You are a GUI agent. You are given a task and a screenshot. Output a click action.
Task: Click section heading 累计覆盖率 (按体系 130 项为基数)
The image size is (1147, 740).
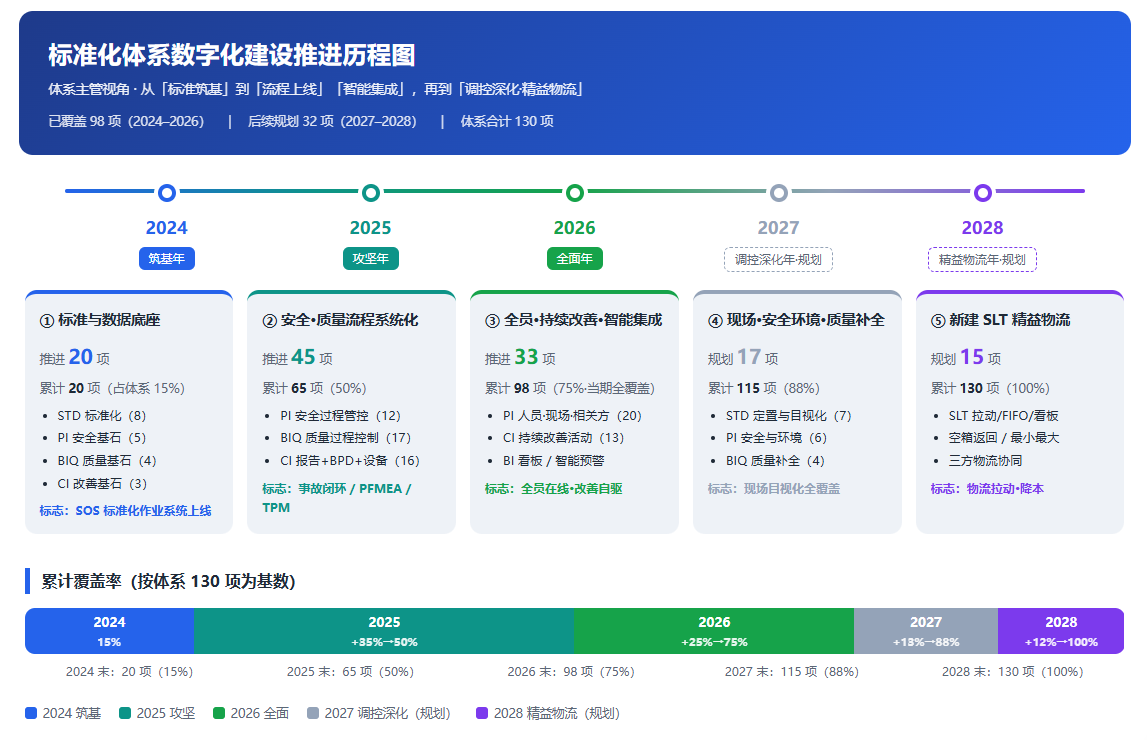click(168, 581)
